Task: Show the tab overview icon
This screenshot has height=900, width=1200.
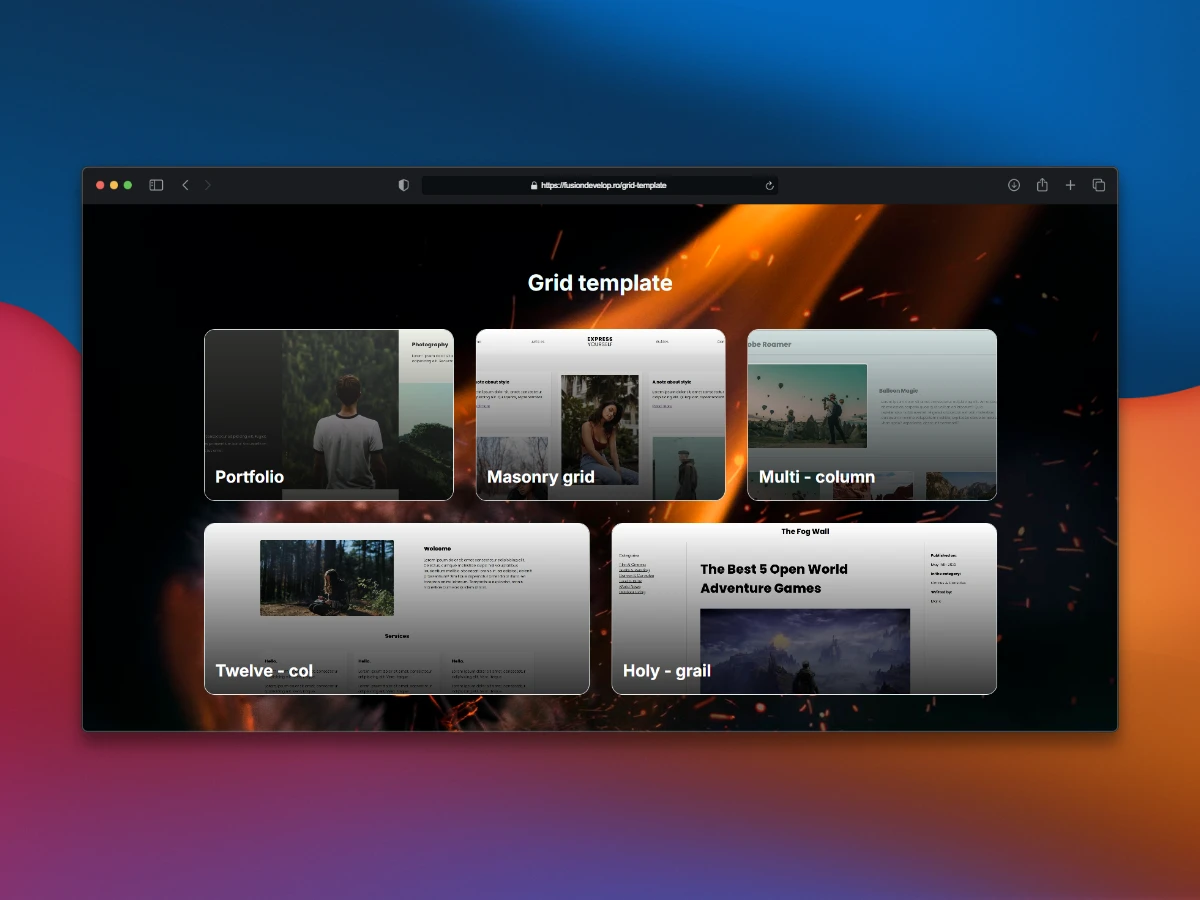Action: coord(1099,185)
